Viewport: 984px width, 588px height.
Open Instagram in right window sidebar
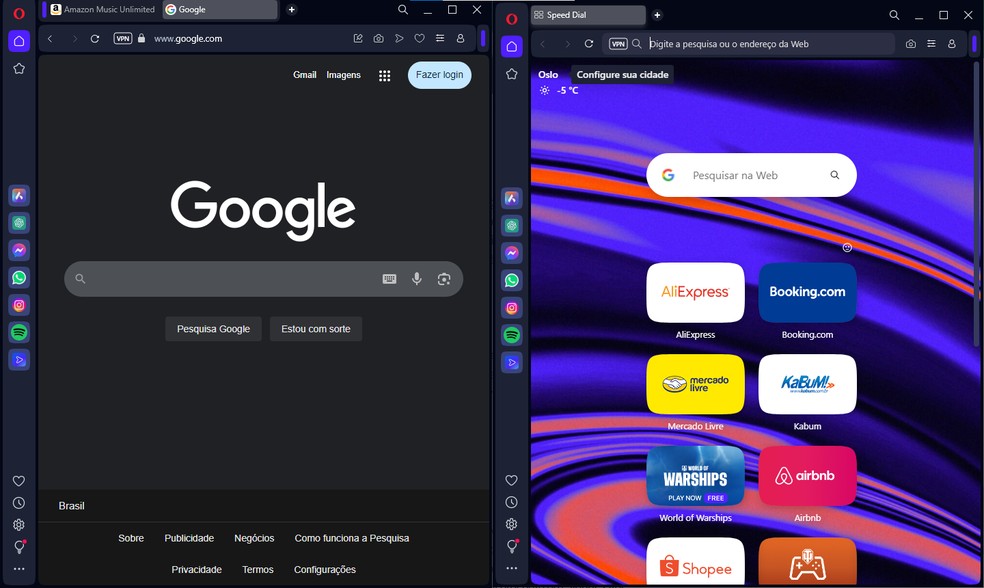coord(511,307)
